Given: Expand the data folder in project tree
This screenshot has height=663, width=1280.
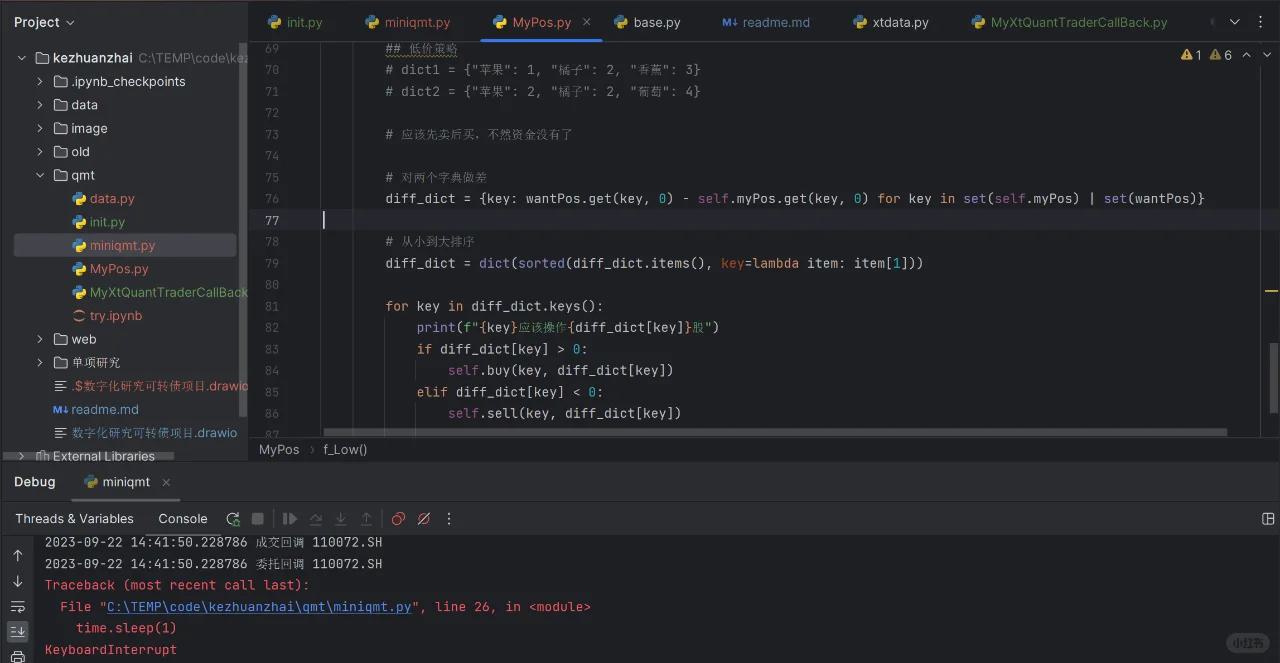Looking at the screenshot, I should (x=40, y=105).
